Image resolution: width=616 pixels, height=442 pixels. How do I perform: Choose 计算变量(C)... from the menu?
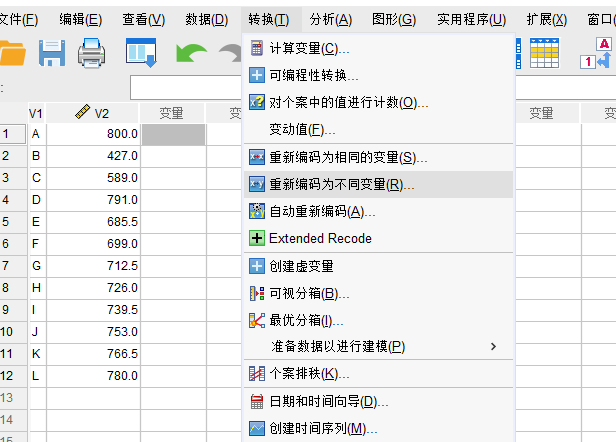coord(379,48)
